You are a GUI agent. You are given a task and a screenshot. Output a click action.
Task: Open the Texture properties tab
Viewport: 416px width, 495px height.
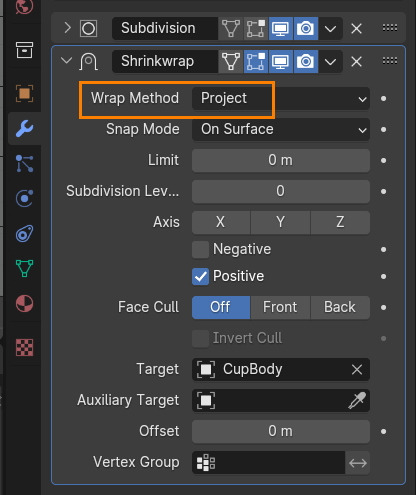(24, 347)
